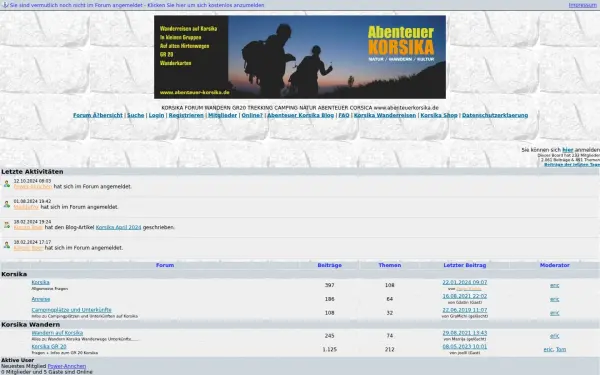Click the 'Letzter Beitrag' column header
This screenshot has height=375, width=600.
coord(465,265)
